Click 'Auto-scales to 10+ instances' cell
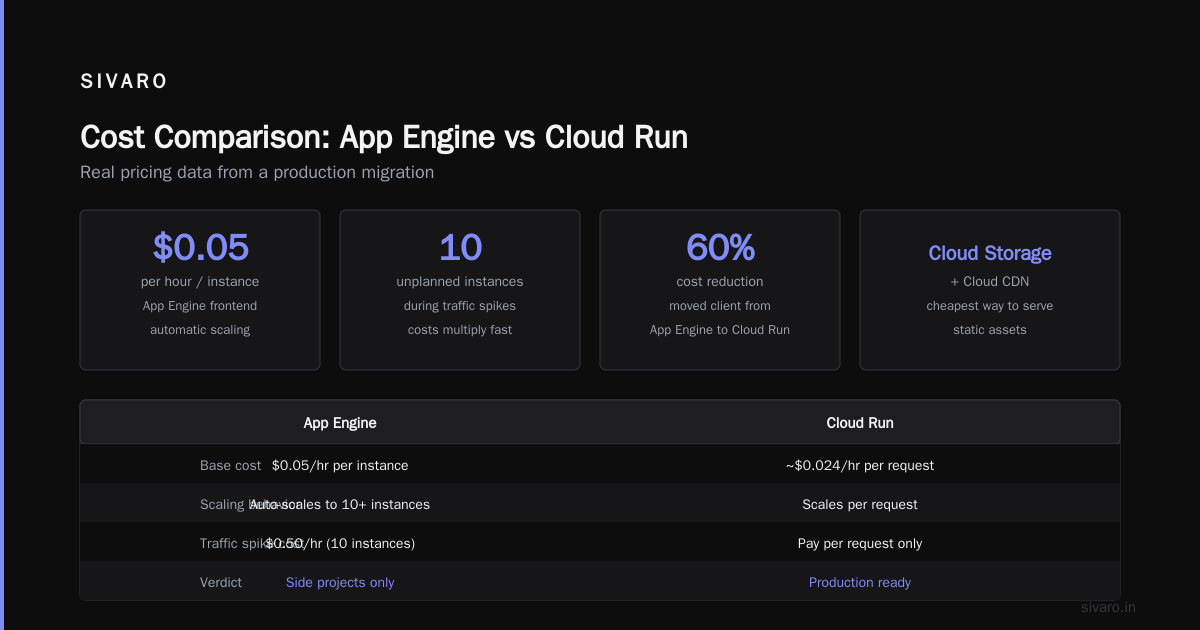This screenshot has width=1200, height=630. pos(340,504)
